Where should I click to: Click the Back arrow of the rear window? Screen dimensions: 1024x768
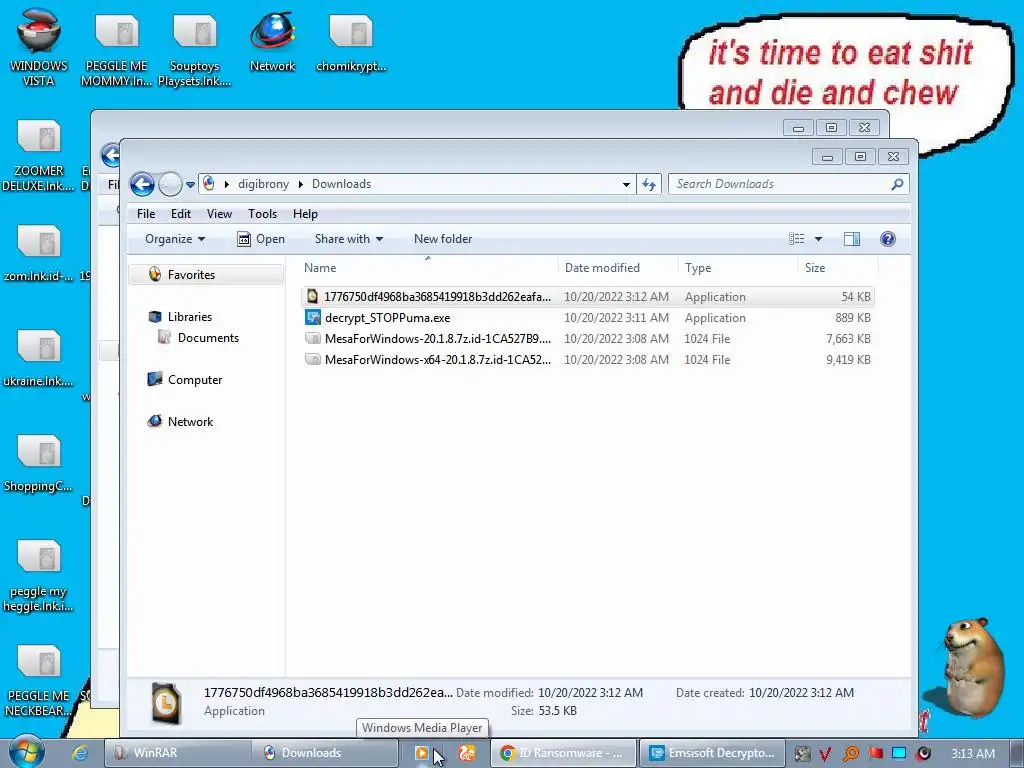point(110,155)
